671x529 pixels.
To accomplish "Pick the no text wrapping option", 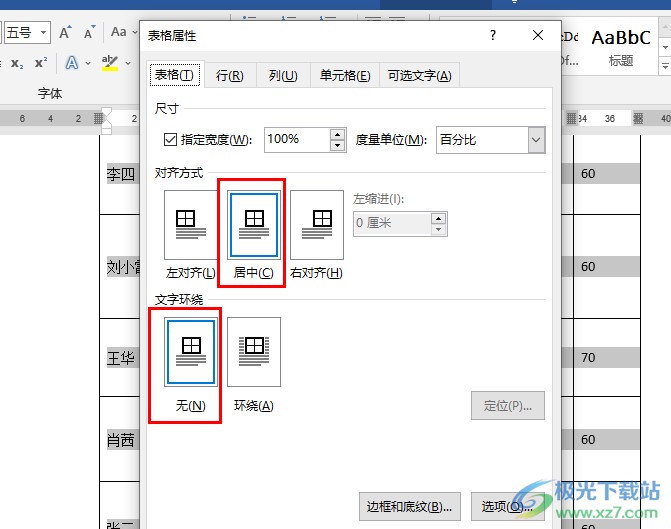I will 191,352.
